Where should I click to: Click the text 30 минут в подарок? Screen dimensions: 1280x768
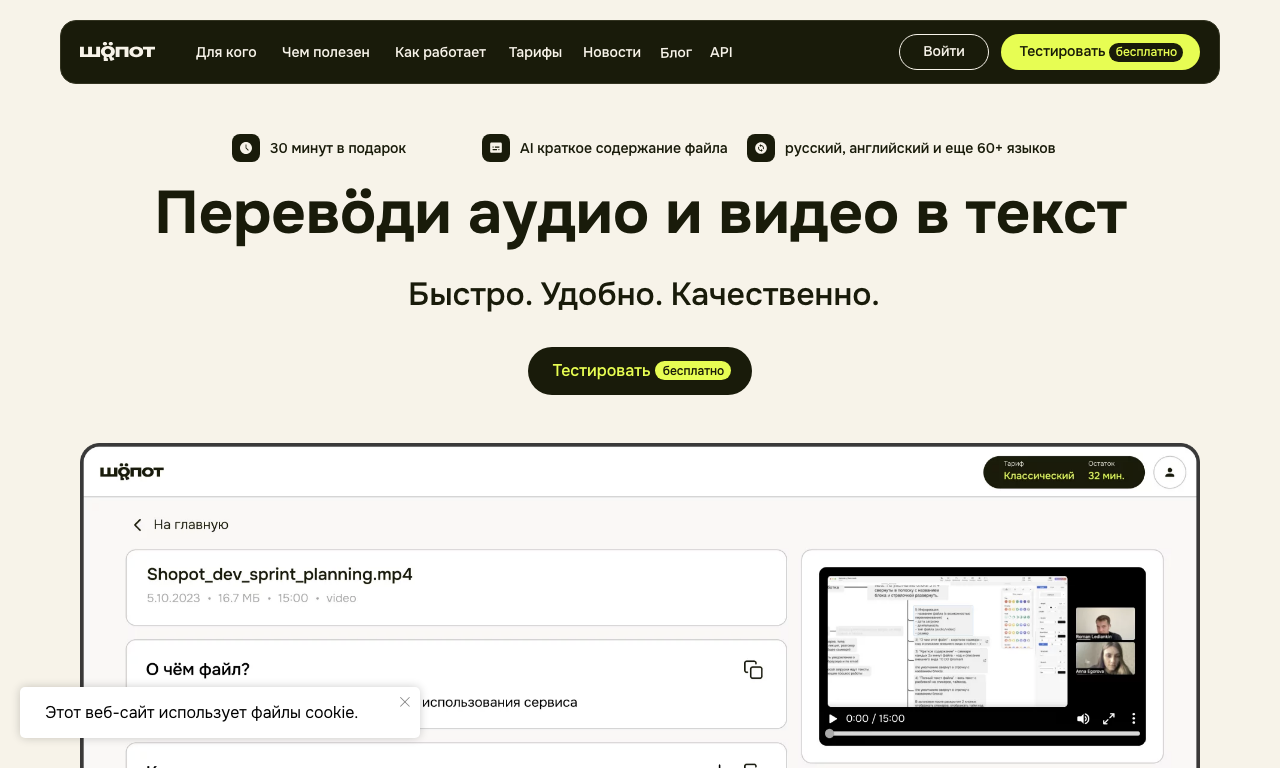[x=338, y=148]
